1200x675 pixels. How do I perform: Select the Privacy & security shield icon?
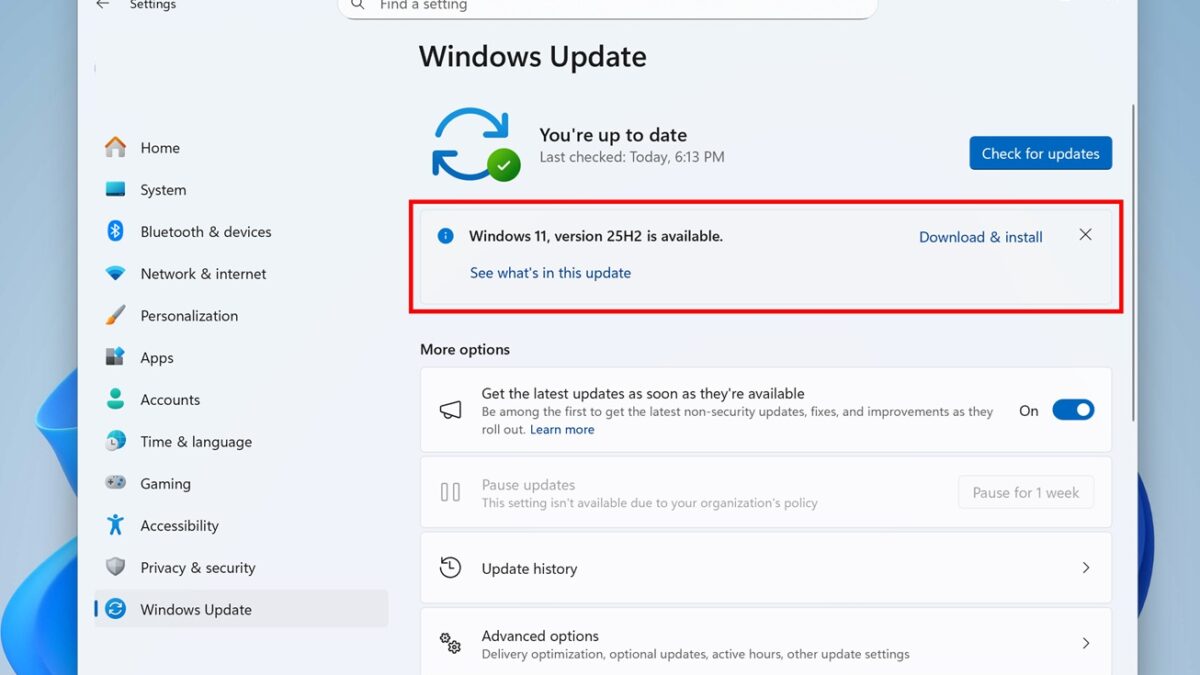pos(116,568)
